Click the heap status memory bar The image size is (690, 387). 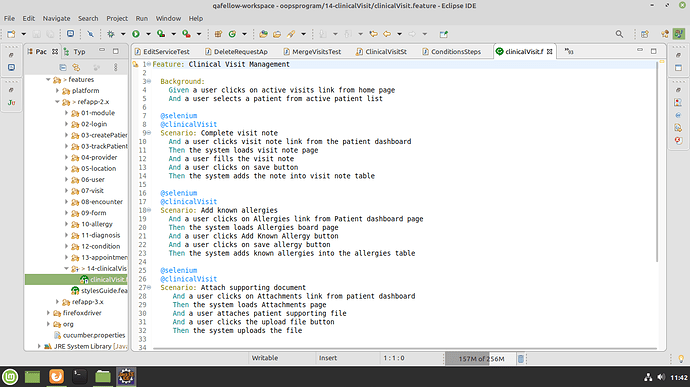pos(480,358)
